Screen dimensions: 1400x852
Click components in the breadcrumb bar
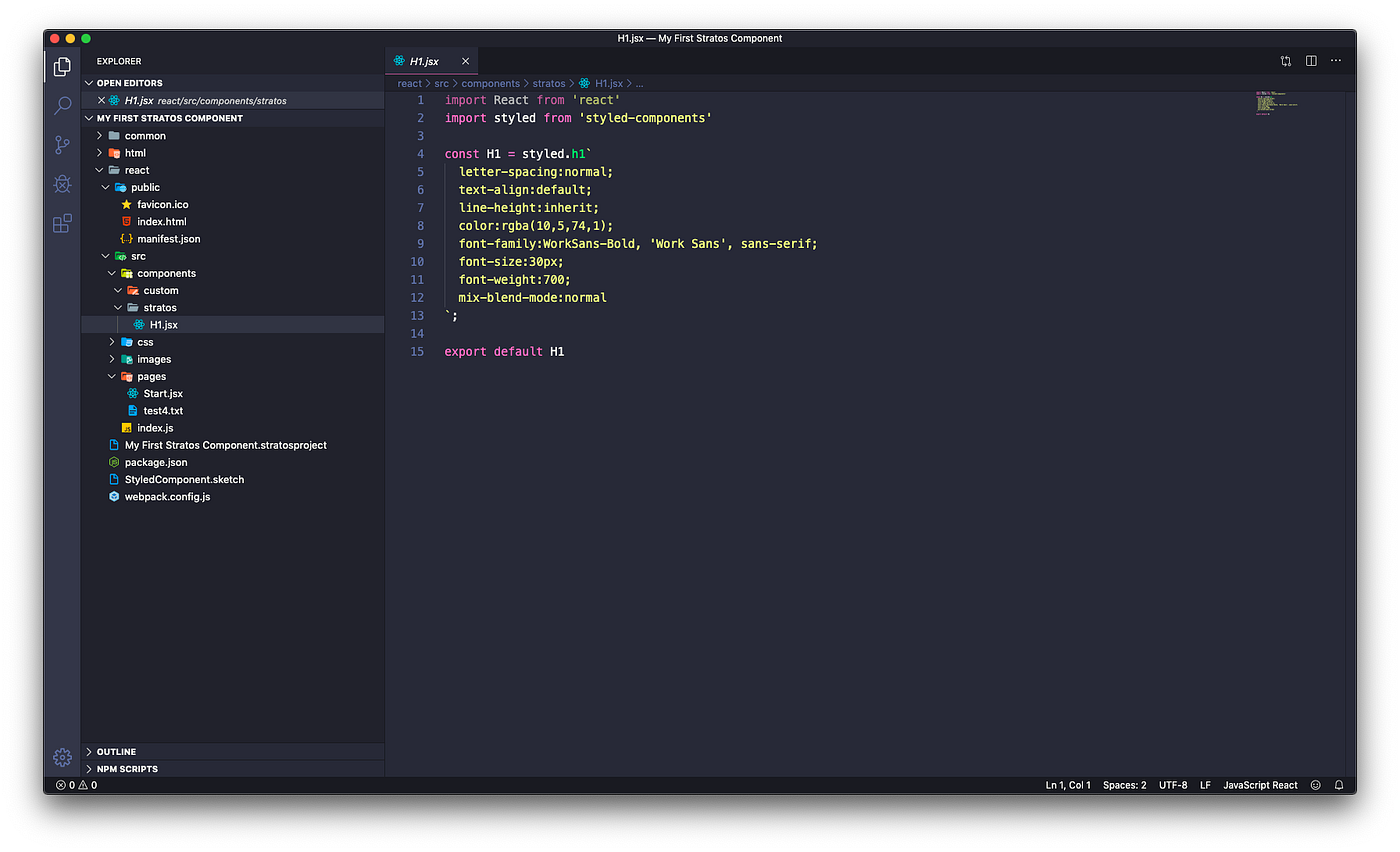click(x=491, y=83)
